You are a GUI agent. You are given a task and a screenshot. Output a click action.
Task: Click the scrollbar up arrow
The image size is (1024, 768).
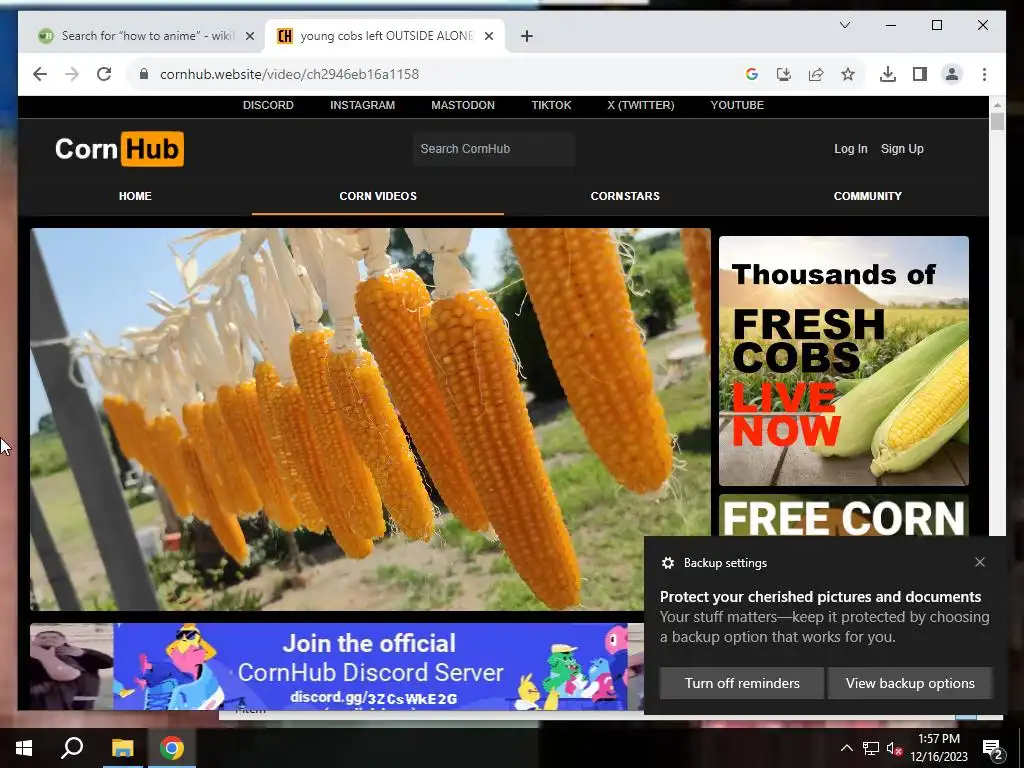point(997,104)
